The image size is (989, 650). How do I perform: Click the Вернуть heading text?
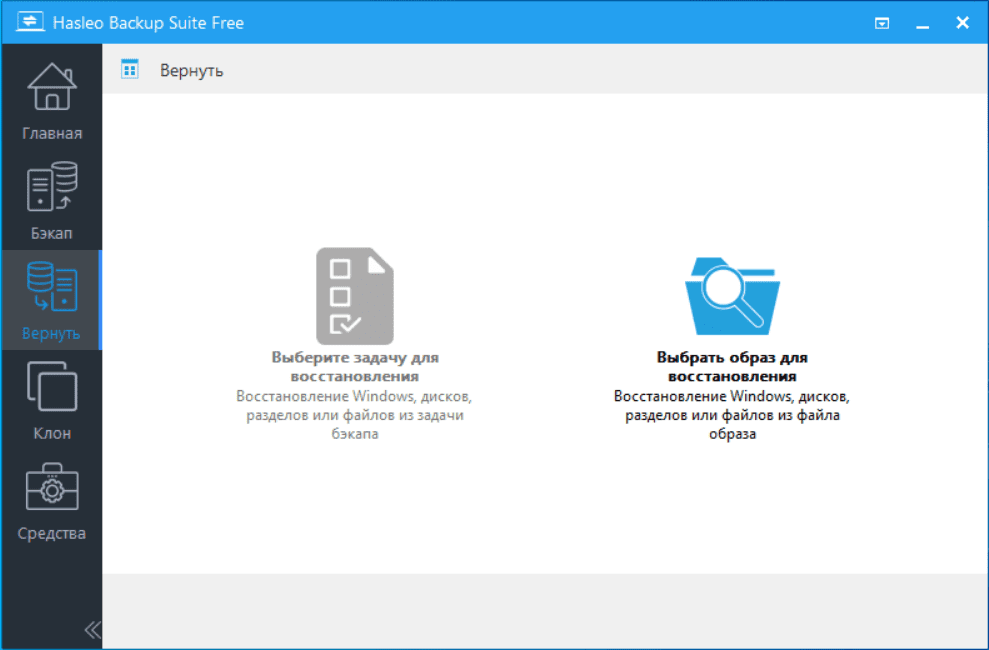pyautogui.click(x=192, y=71)
